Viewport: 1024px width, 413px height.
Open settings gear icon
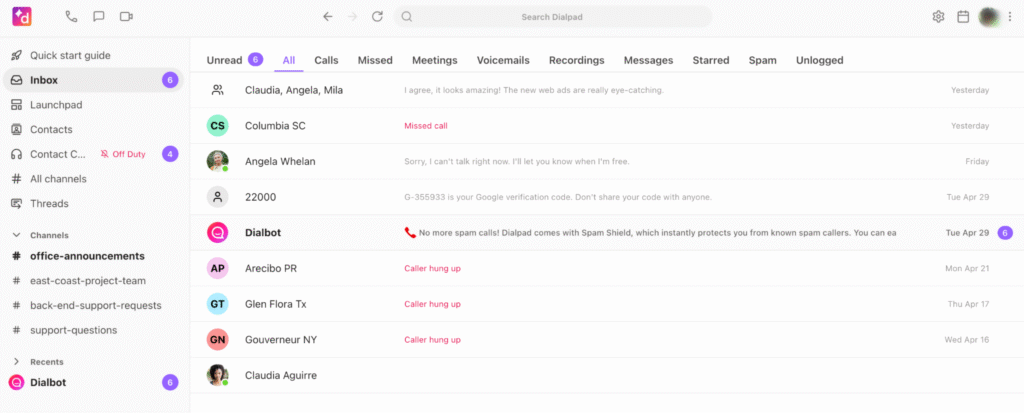click(x=938, y=17)
